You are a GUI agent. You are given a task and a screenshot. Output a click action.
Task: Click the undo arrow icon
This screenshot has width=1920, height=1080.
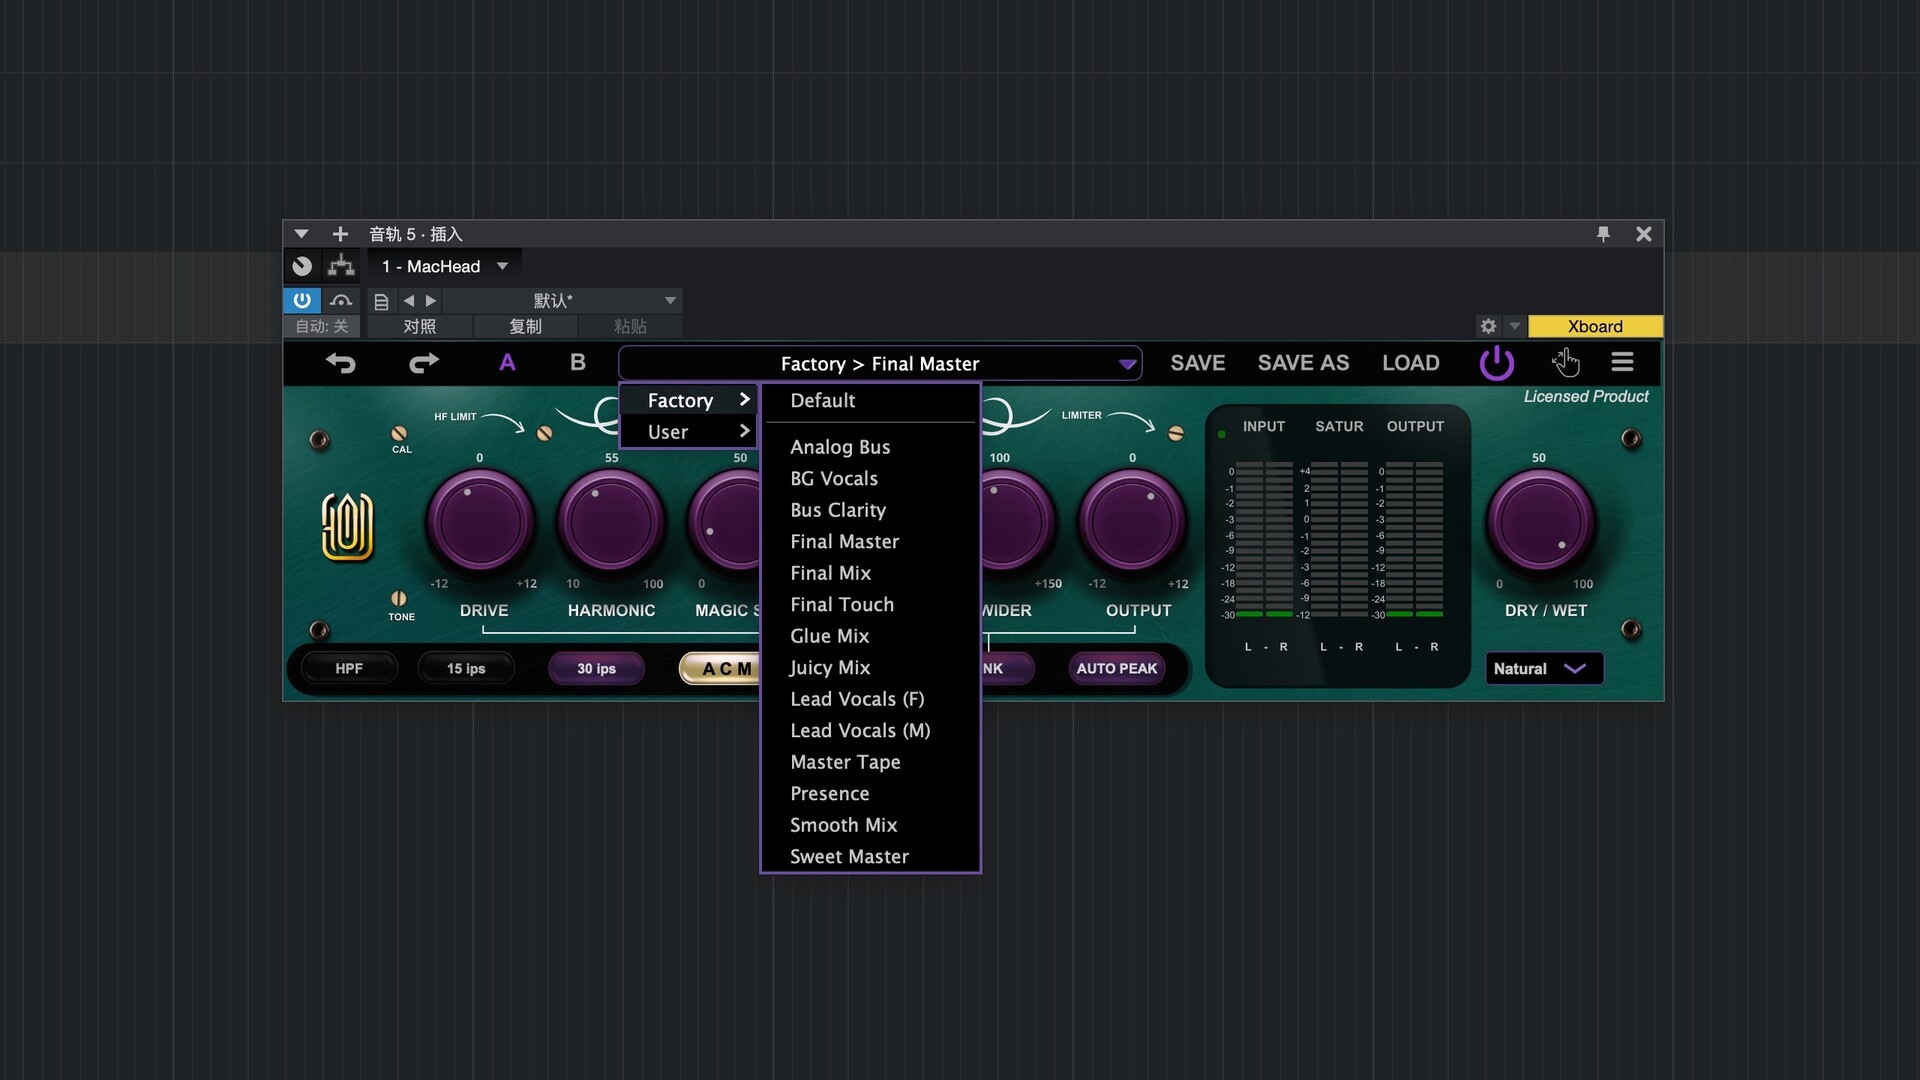(341, 363)
